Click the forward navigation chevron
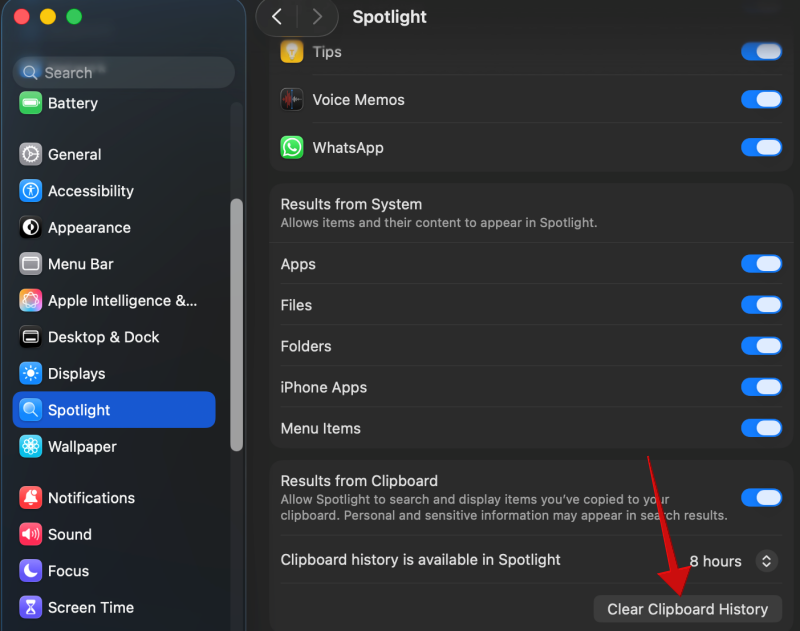 coord(315,17)
